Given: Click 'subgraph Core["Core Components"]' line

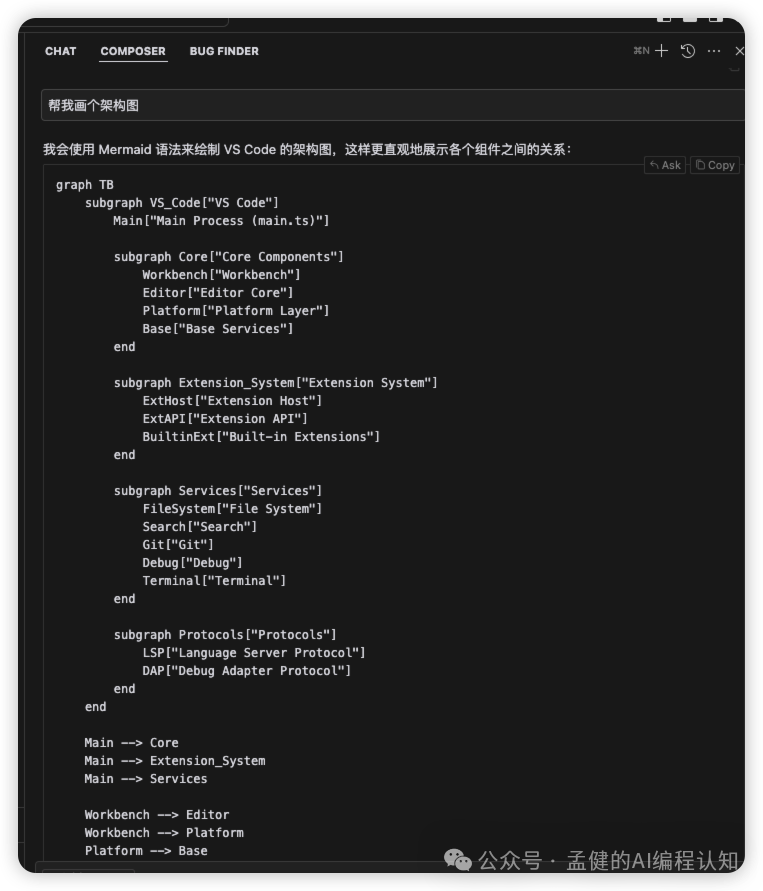Looking at the screenshot, I should point(228,257).
